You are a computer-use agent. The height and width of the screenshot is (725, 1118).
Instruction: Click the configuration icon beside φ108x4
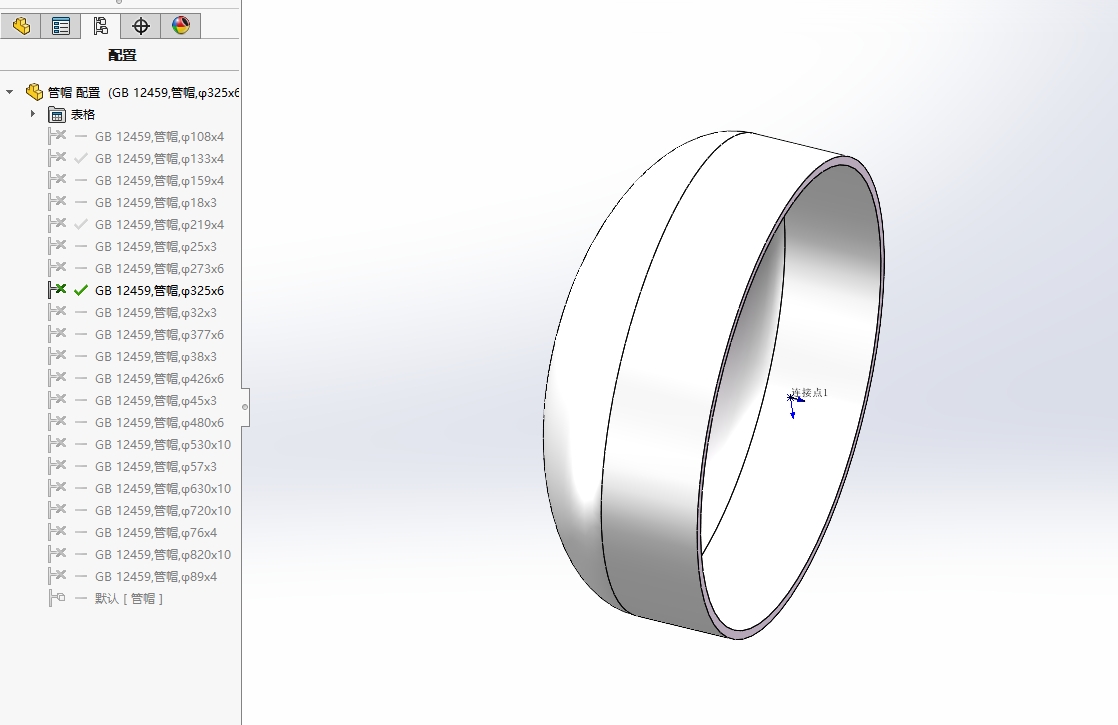click(57, 135)
